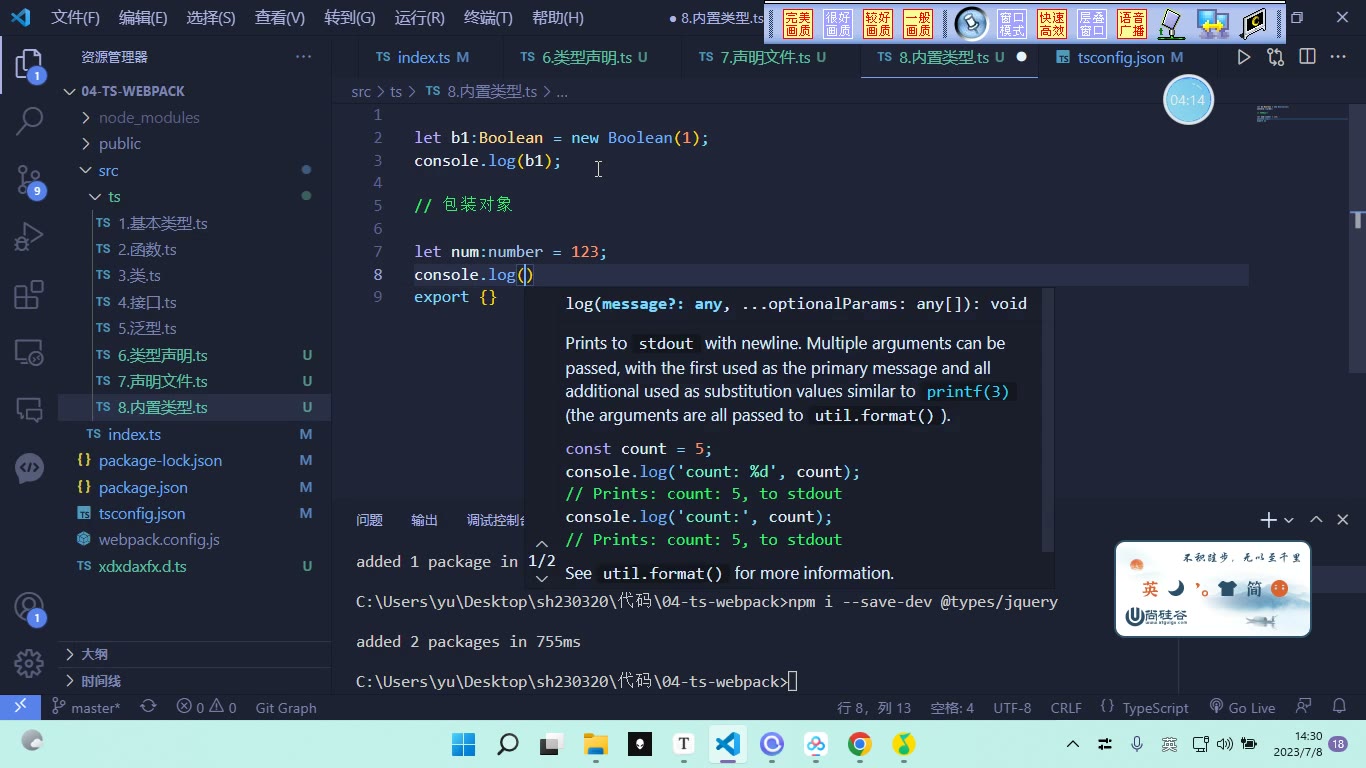Select 较好画质 quality option
The image size is (1366, 768).
[x=878, y=24]
